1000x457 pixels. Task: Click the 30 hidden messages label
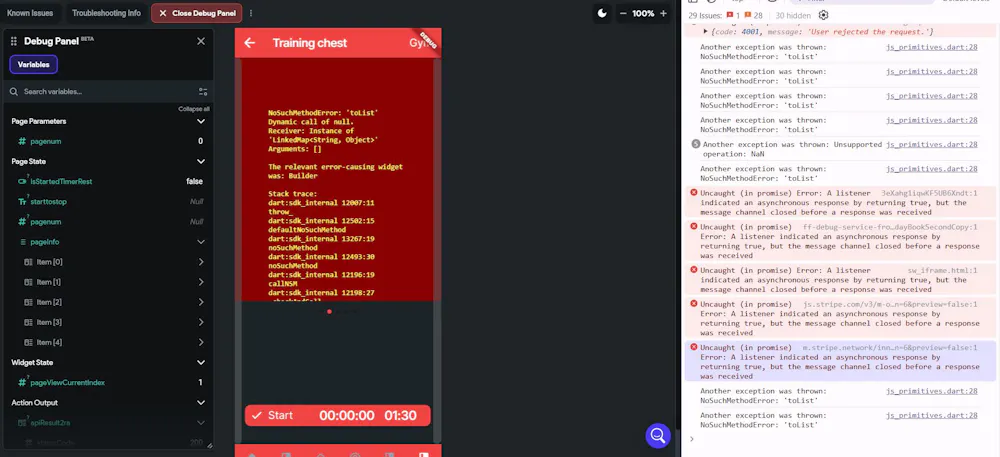click(793, 15)
